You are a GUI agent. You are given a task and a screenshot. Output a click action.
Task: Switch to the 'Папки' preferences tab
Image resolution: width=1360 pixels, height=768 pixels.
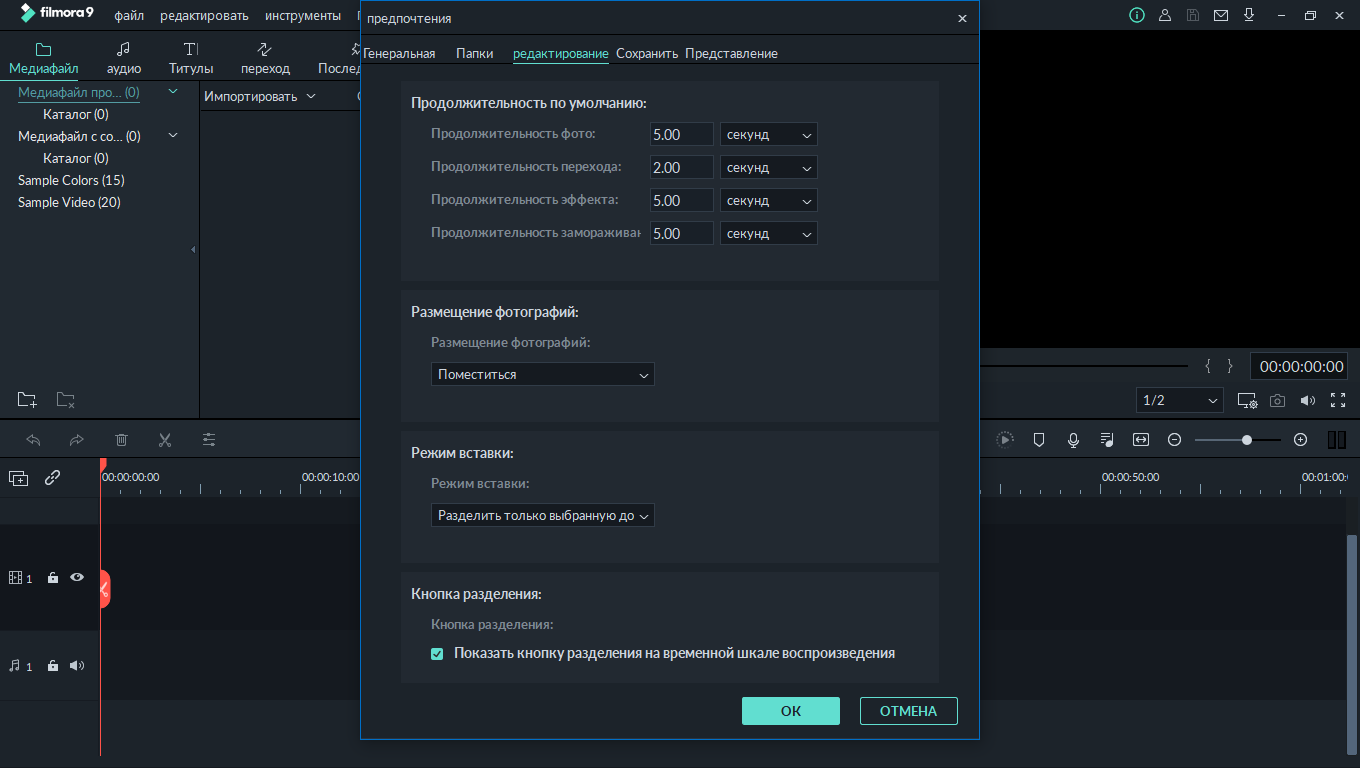click(x=474, y=54)
